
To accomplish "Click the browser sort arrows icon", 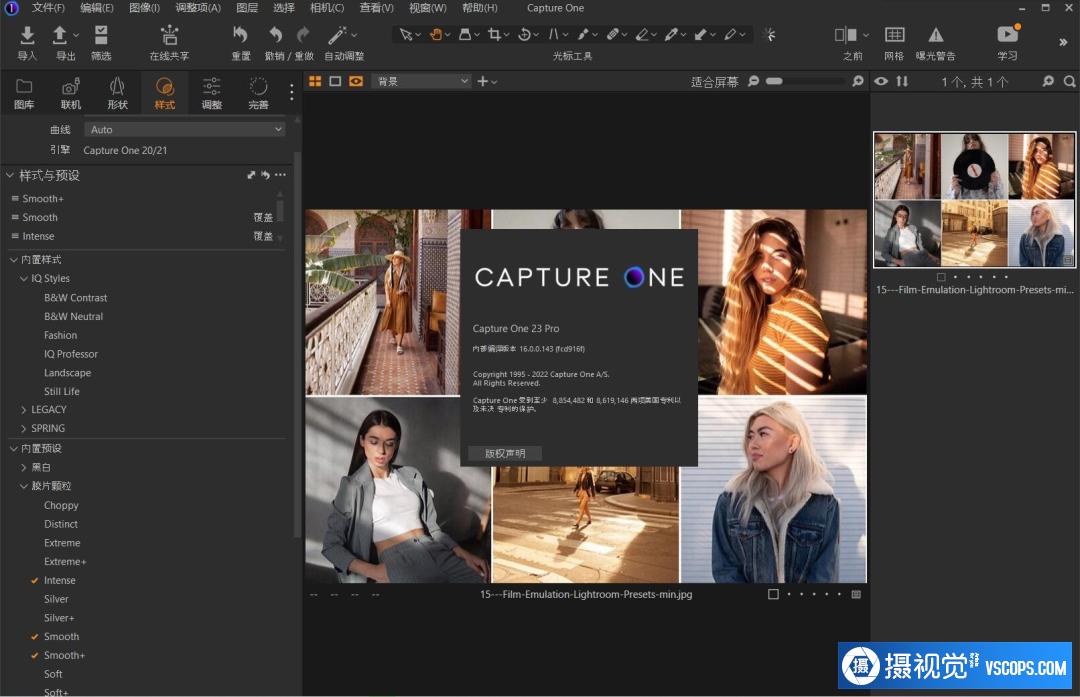I will coord(902,81).
